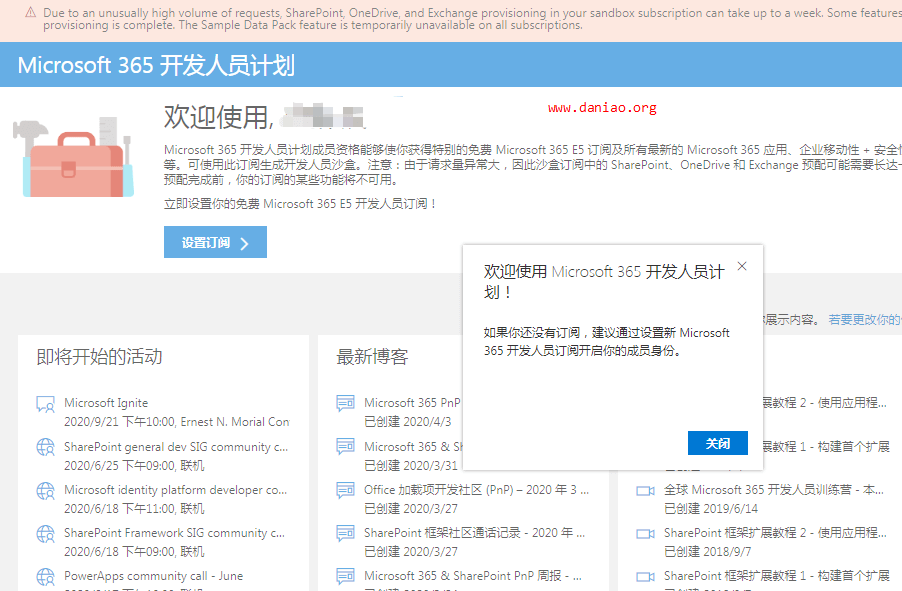The image size is (902, 591).
Task: Click the warning triangle icon in banner
Action: [30, 13]
